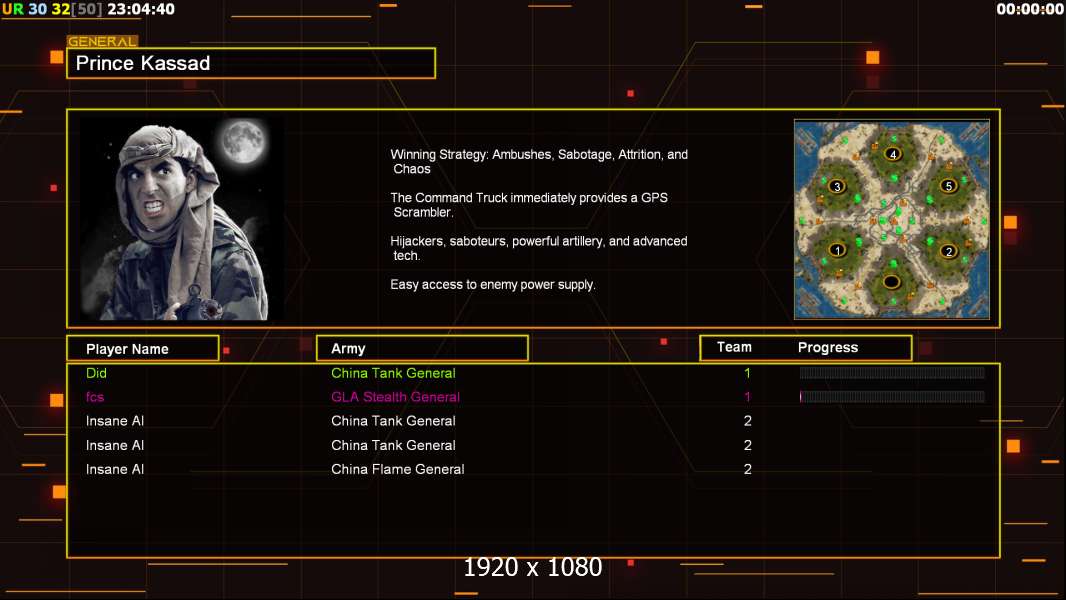This screenshot has height=600, width=1066.
Task: Click the GENERAL label tag
Action: (102, 41)
